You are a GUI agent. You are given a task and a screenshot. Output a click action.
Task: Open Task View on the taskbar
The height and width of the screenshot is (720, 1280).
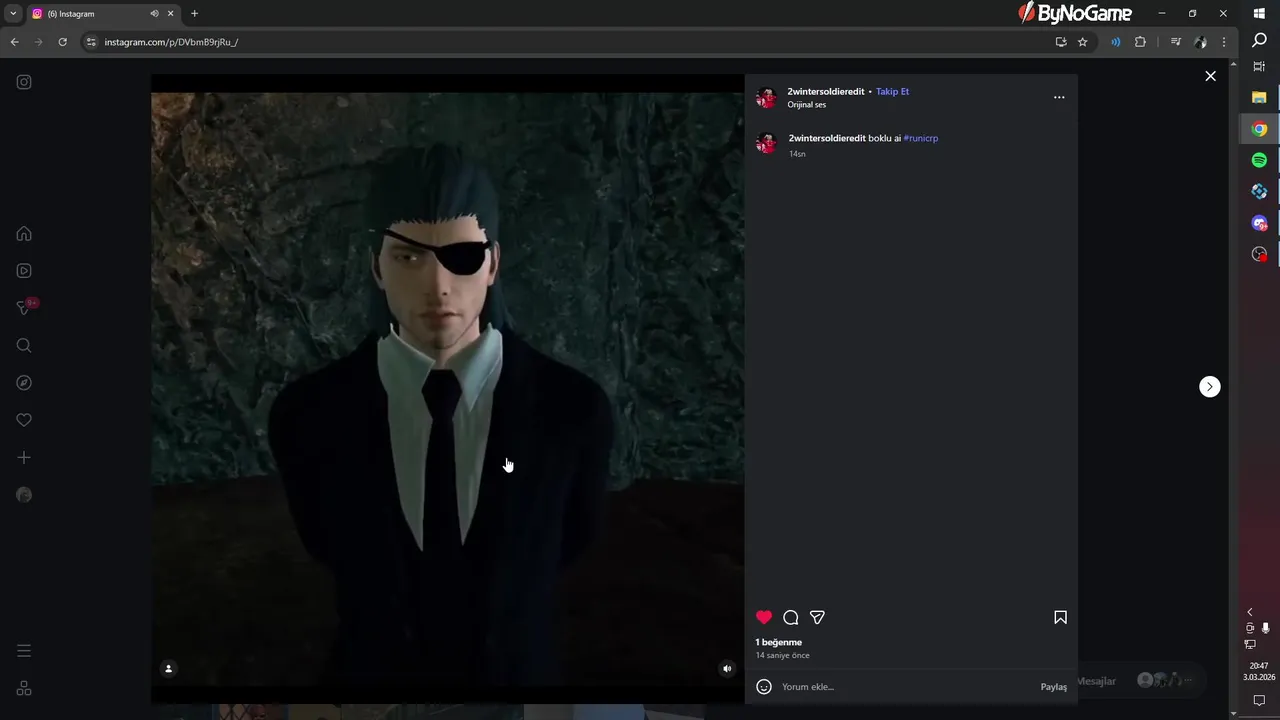click(1259, 66)
